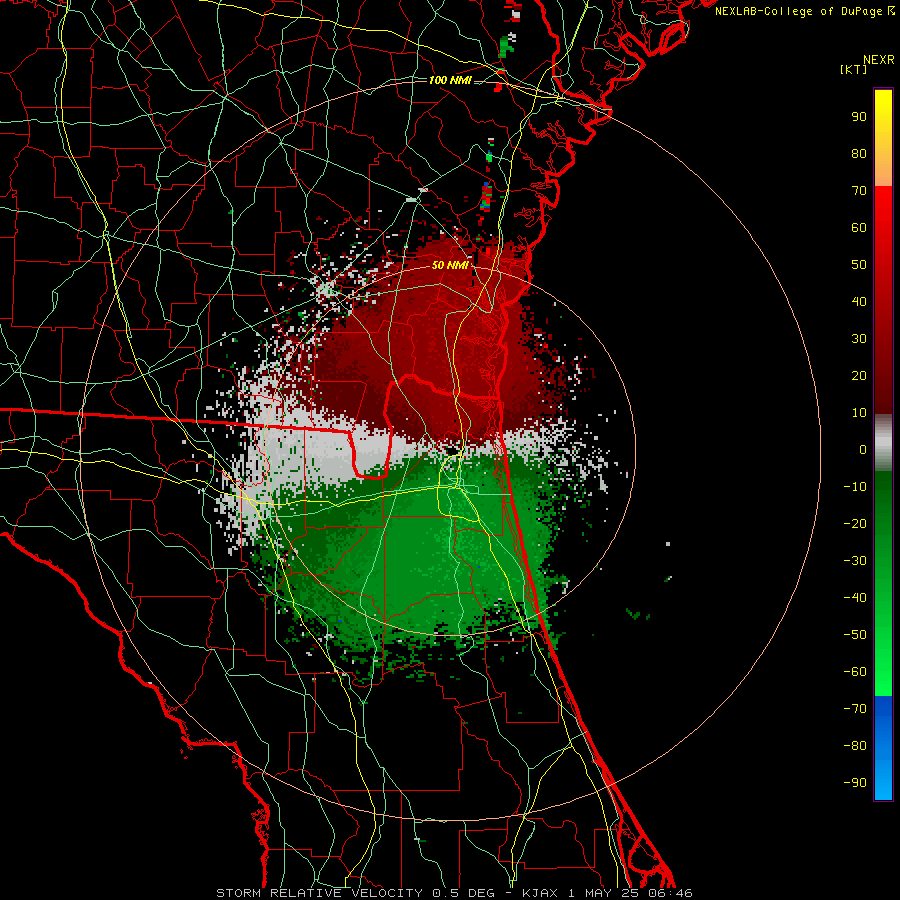Click the 30 value on the velocity scale
Image resolution: width=900 pixels, height=900 pixels.
coord(859,339)
